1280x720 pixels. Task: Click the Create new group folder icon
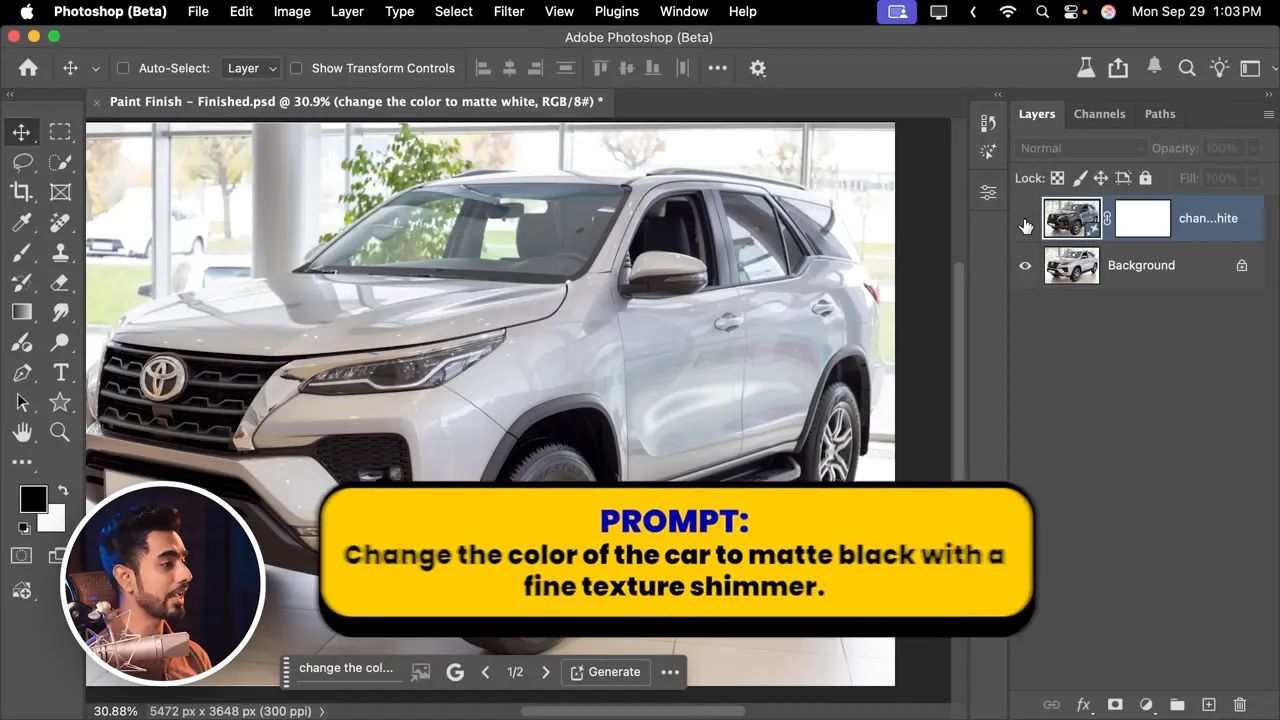pyautogui.click(x=1177, y=705)
